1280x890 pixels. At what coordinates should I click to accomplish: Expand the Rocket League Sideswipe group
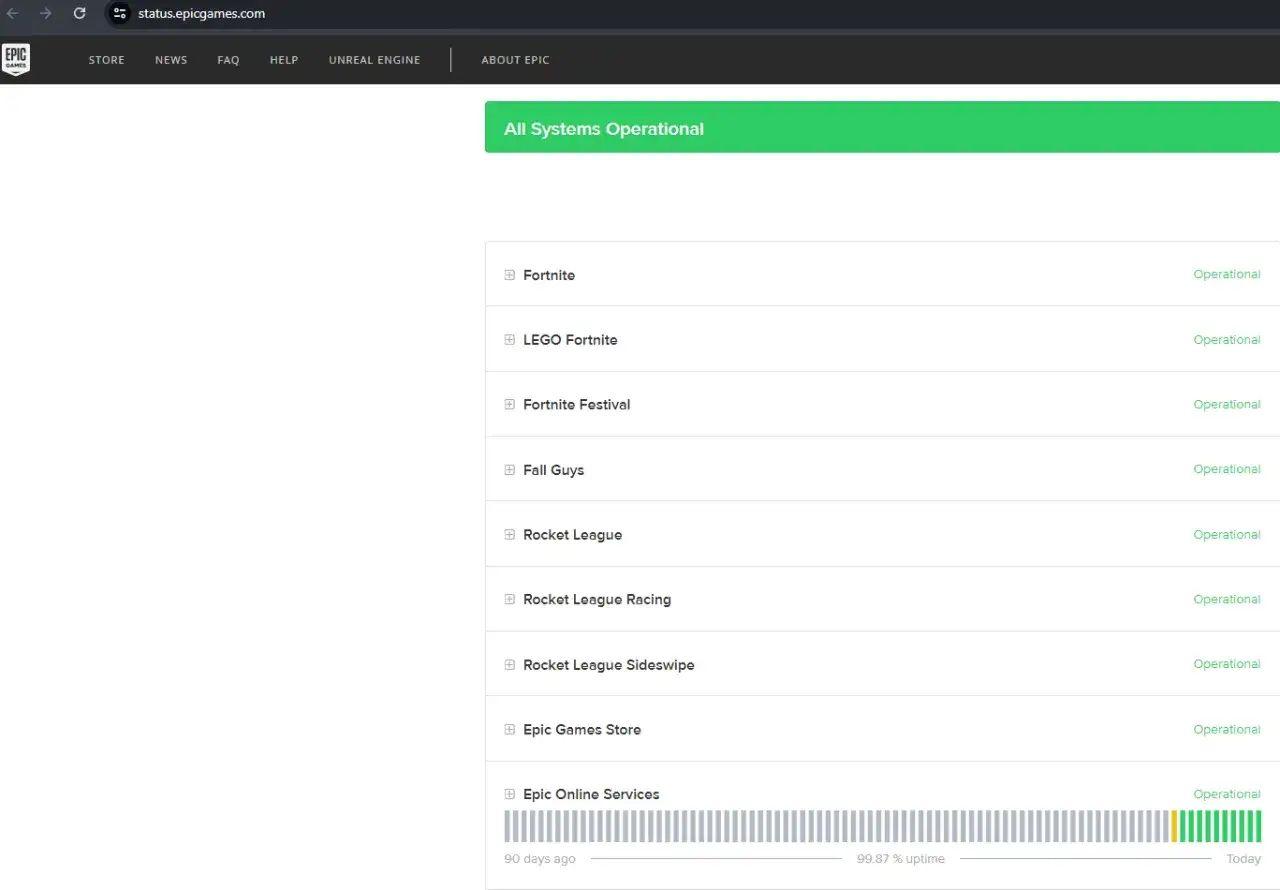509,665
